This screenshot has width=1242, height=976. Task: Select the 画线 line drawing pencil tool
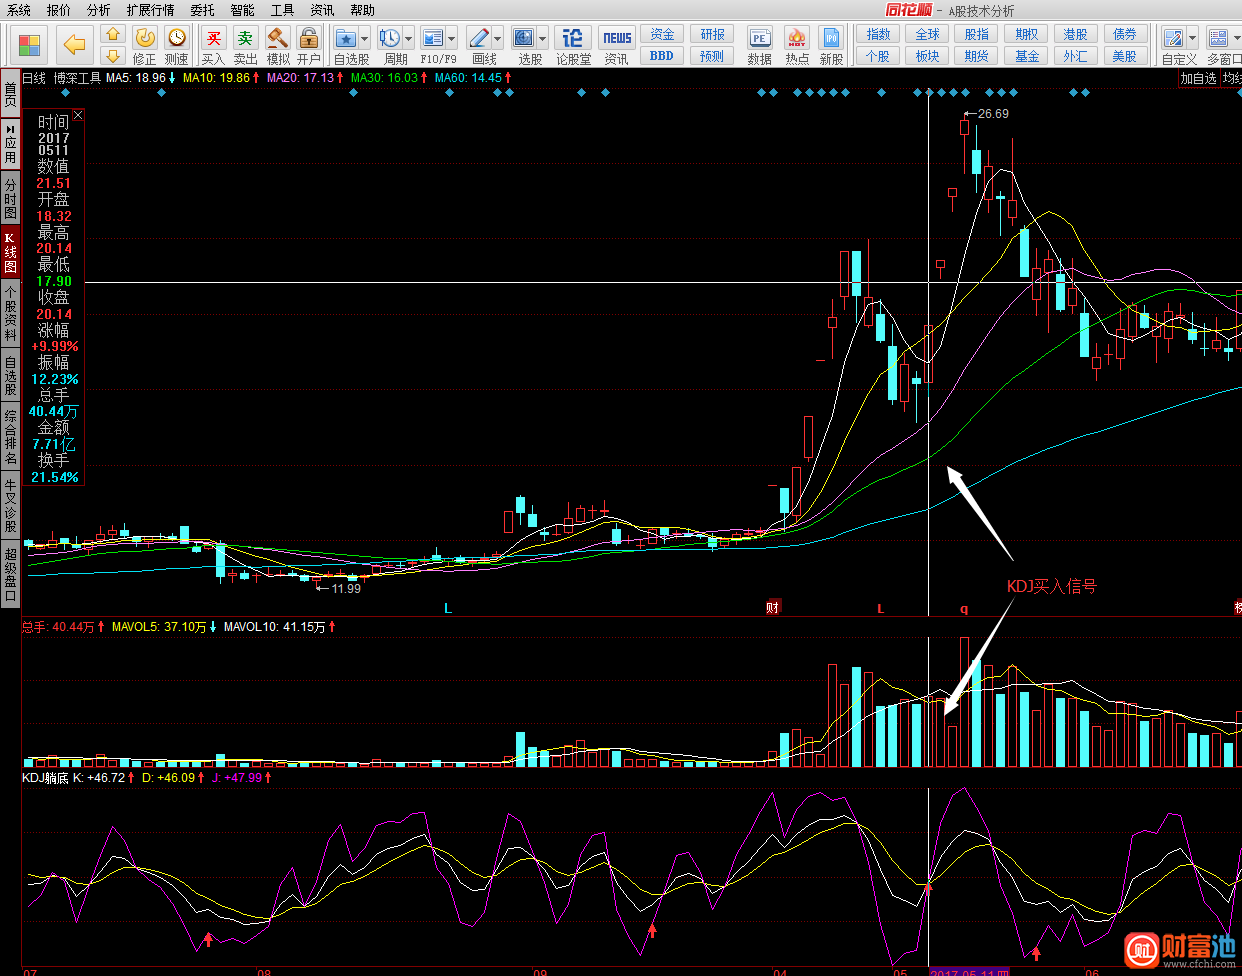(x=479, y=39)
